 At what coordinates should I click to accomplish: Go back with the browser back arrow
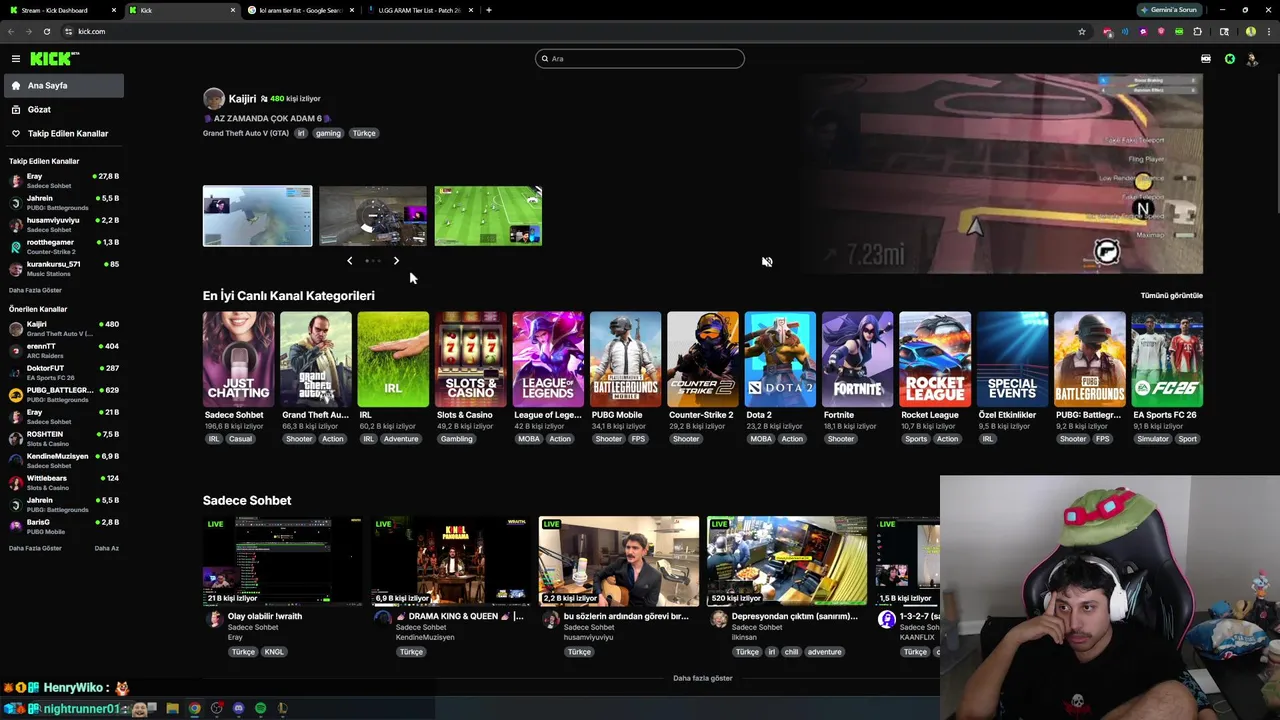[x=11, y=31]
